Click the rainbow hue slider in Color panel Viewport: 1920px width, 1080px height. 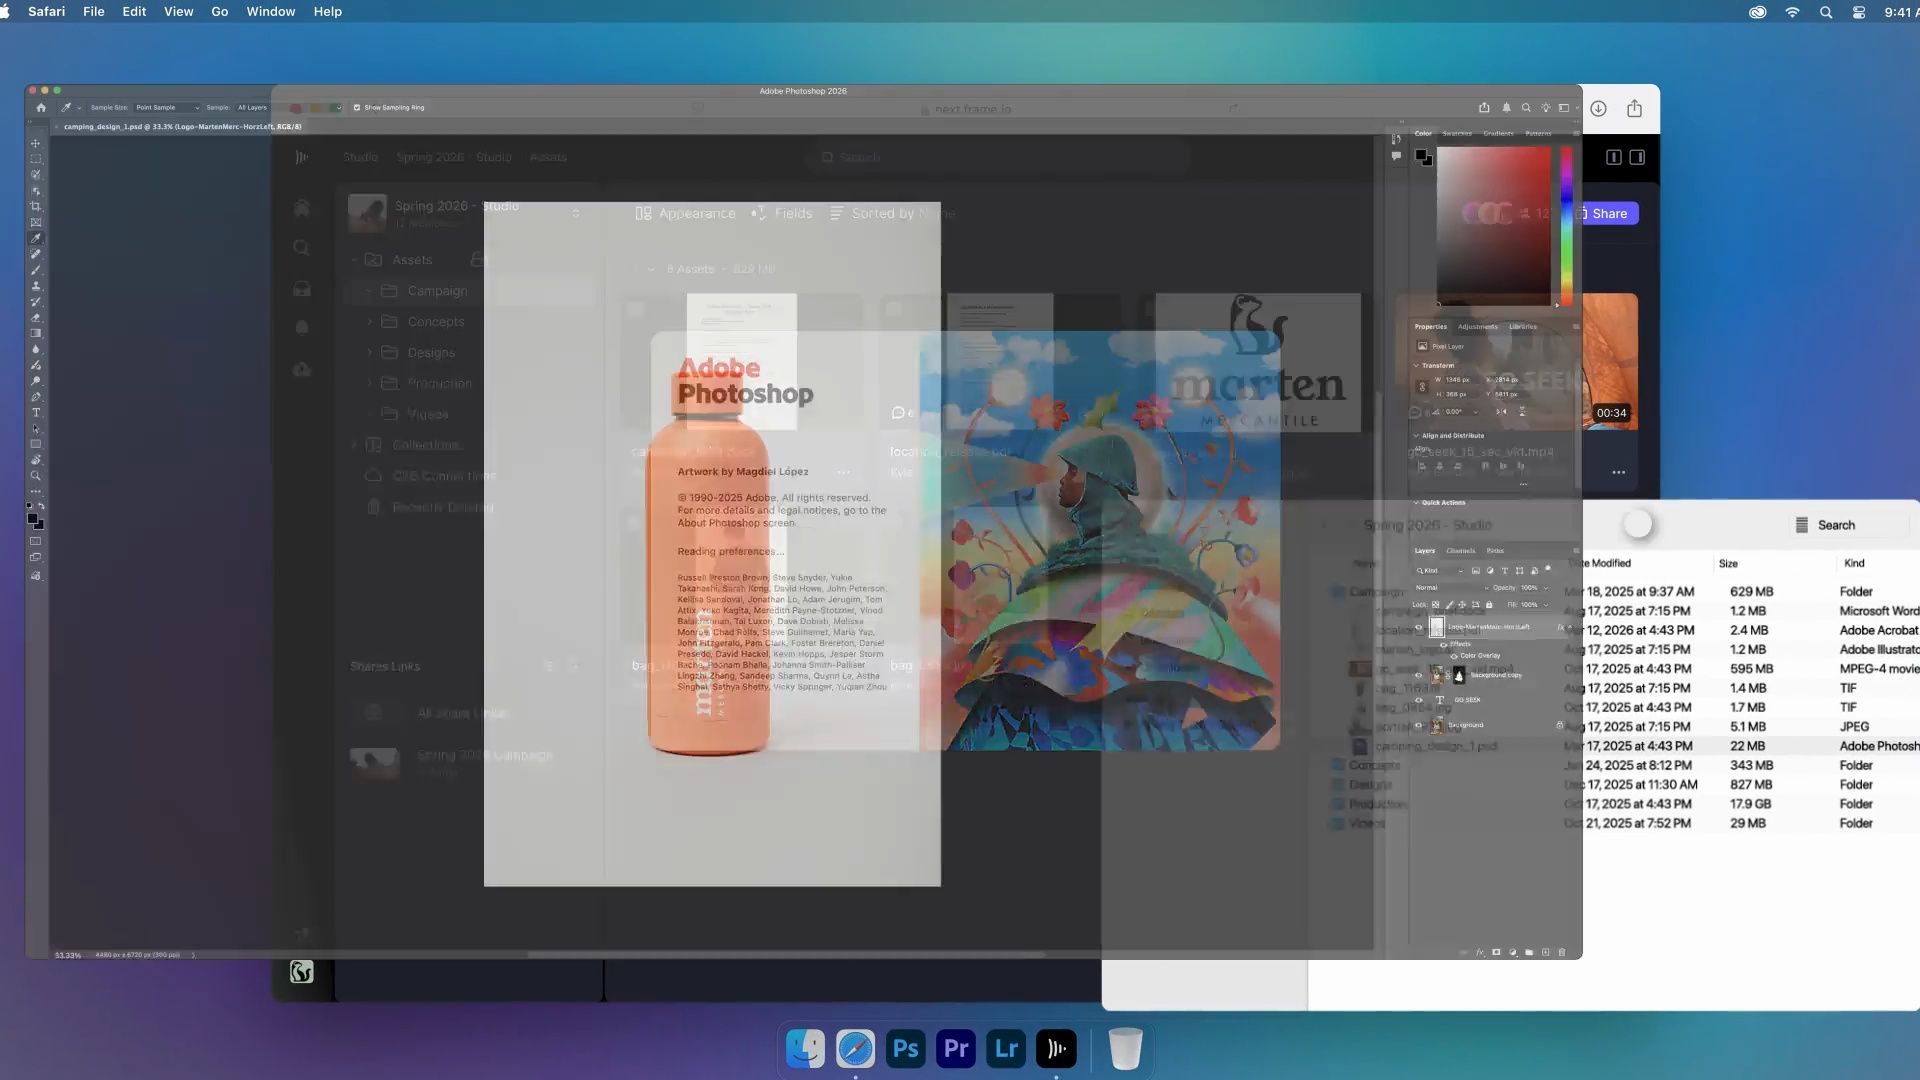pyautogui.click(x=1566, y=225)
